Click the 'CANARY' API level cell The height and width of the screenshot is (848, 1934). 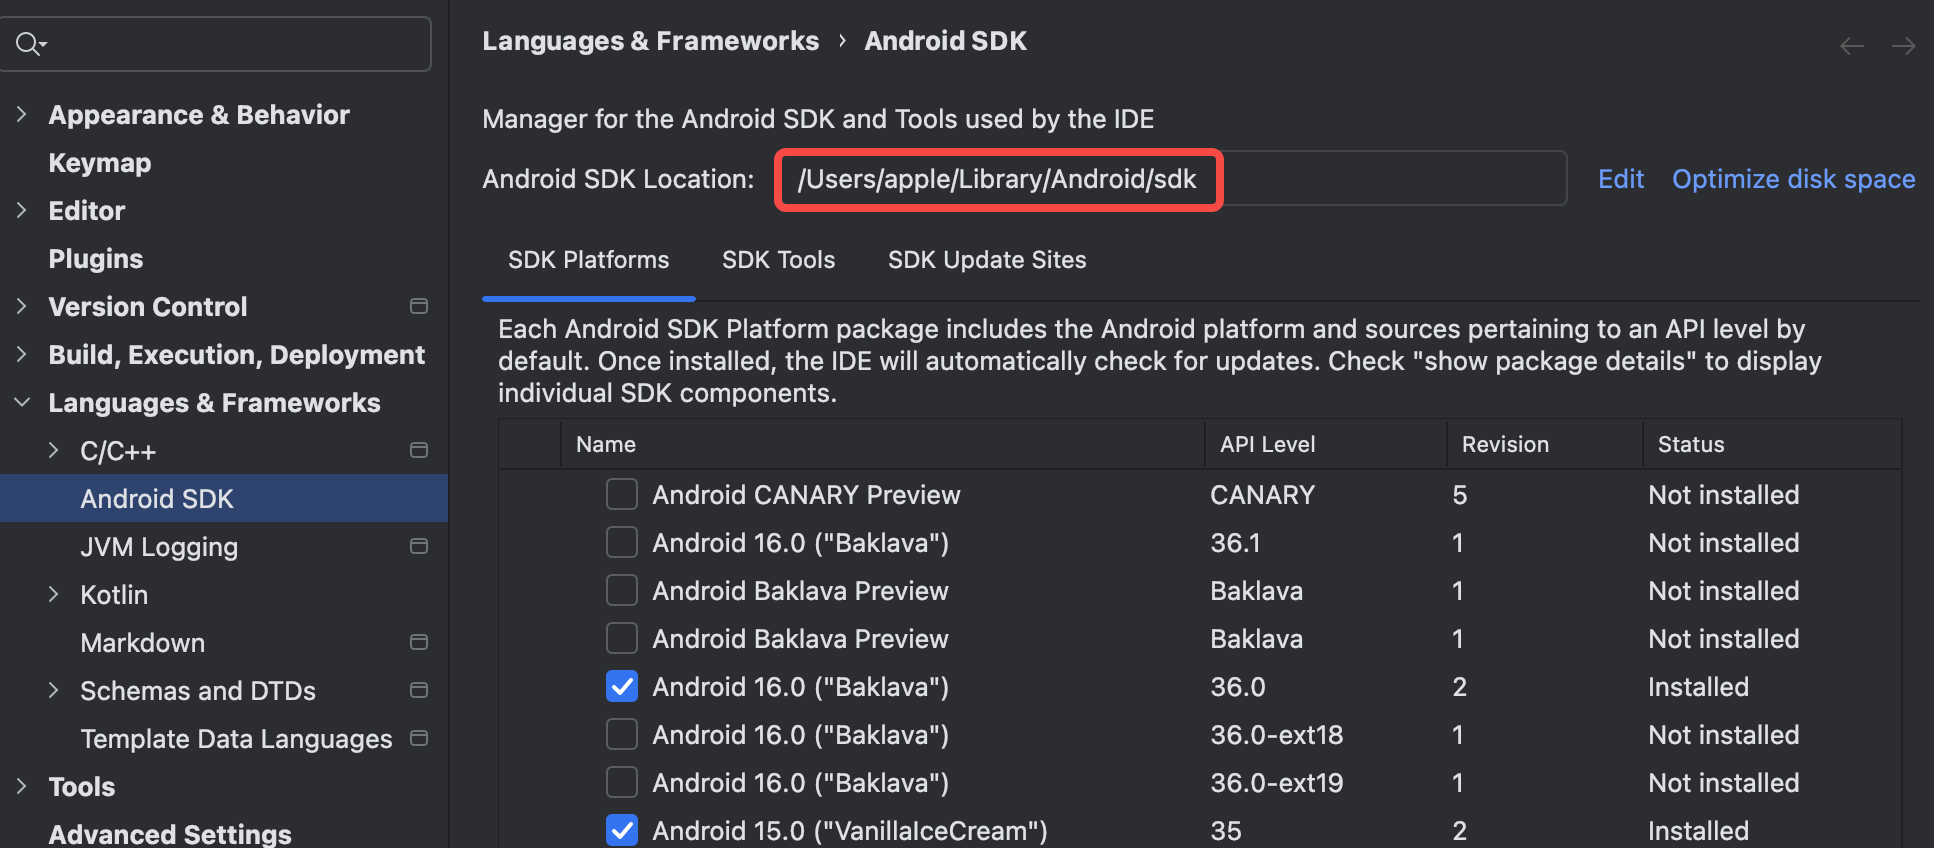(x=1262, y=494)
